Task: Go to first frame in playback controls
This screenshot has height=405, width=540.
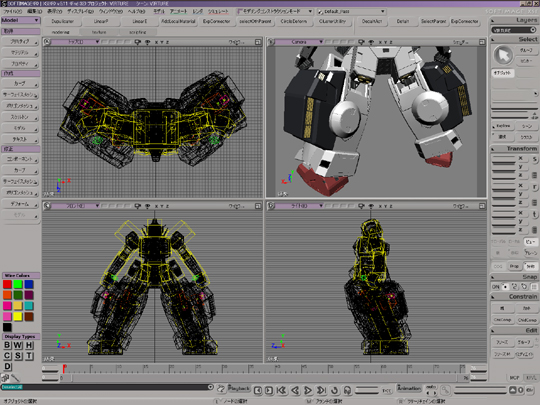Action: [x=281, y=390]
